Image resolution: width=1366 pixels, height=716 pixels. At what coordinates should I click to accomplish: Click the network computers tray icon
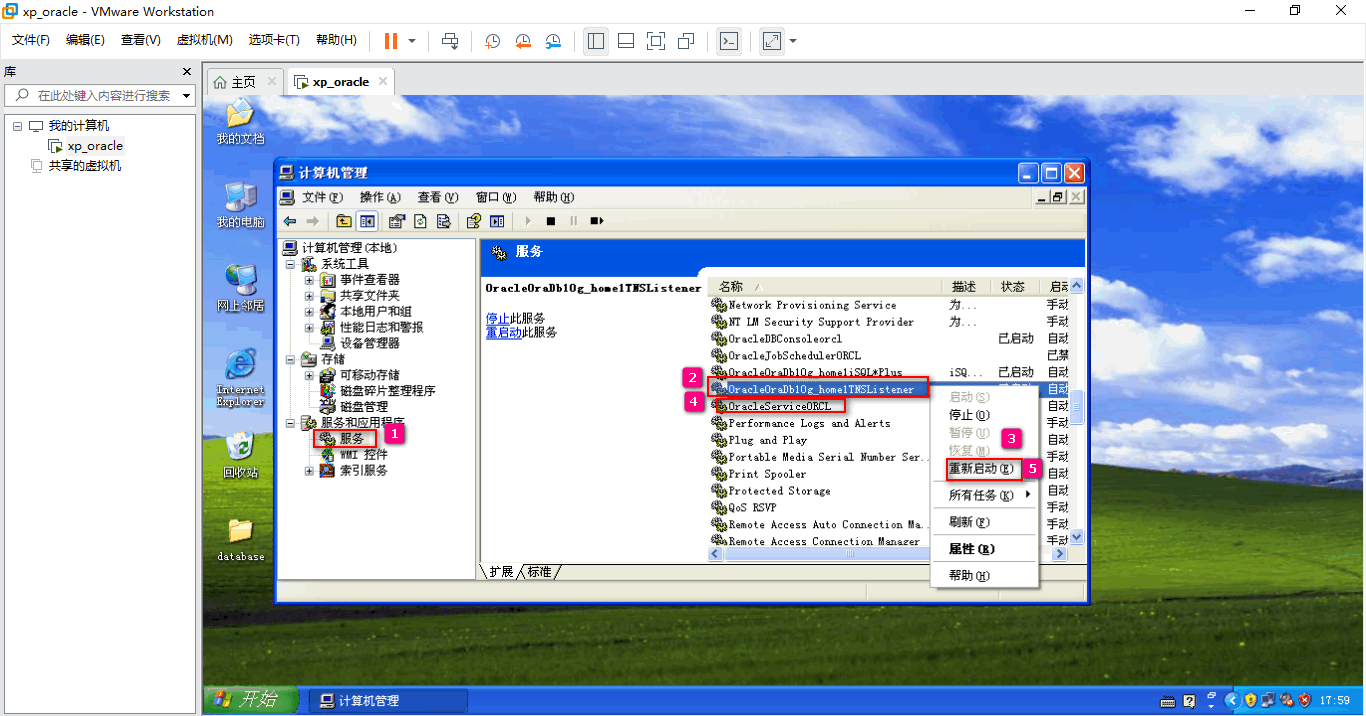point(1268,700)
